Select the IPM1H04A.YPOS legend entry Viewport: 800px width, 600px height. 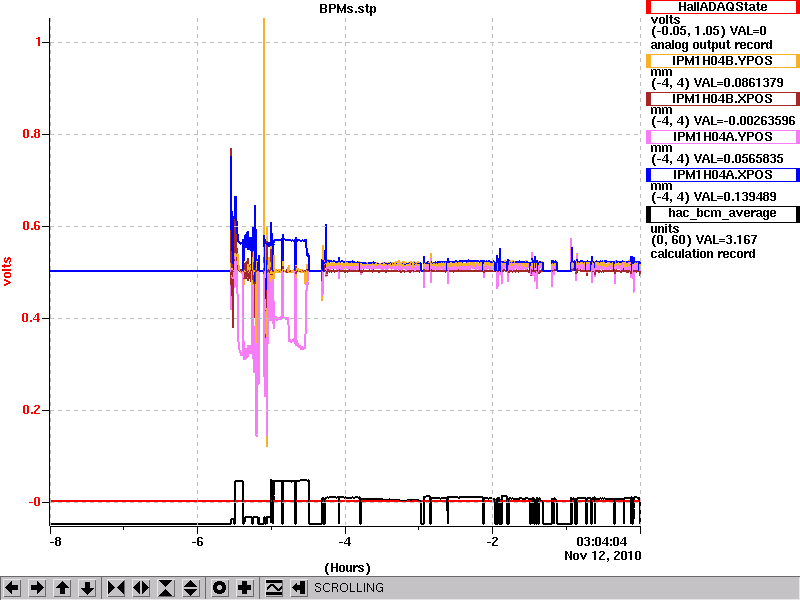[x=722, y=137]
